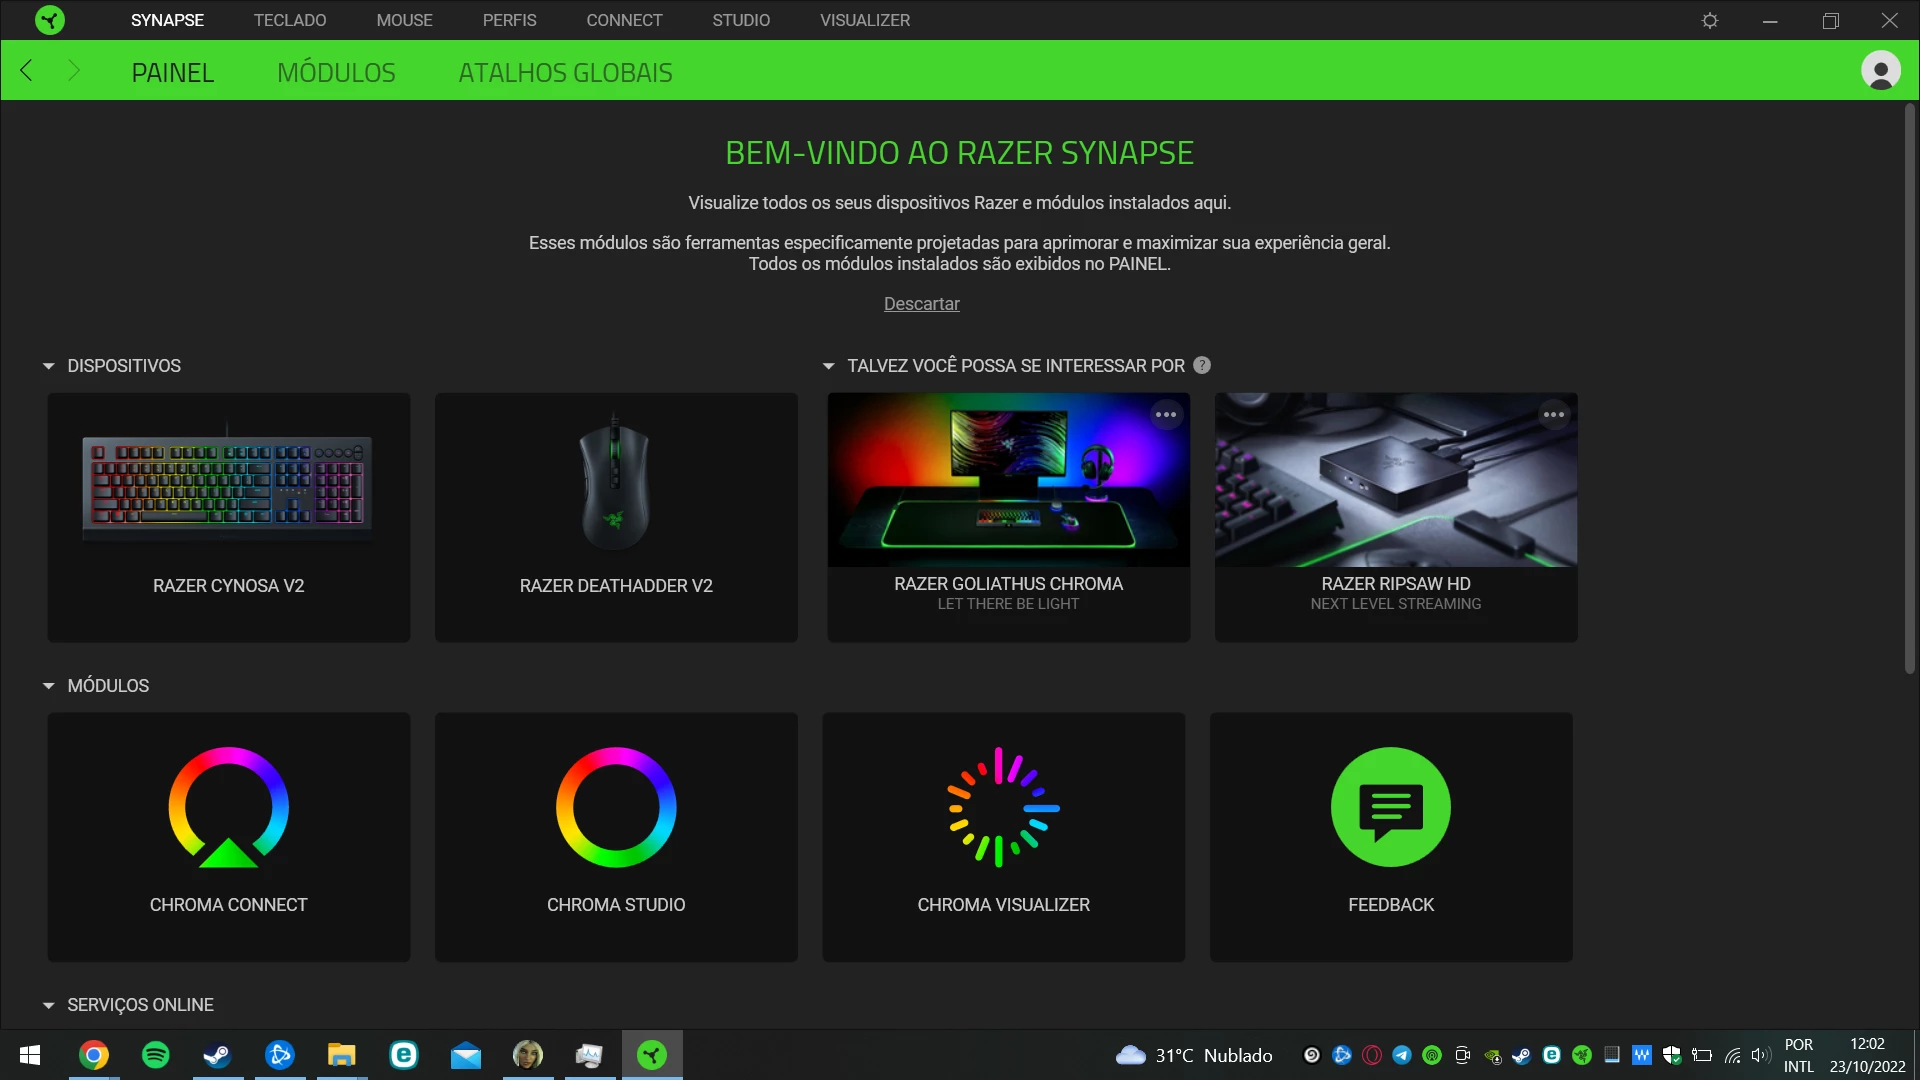Open options menu on Goliathus Chroma card
The height and width of the screenshot is (1080, 1920).
click(1166, 415)
